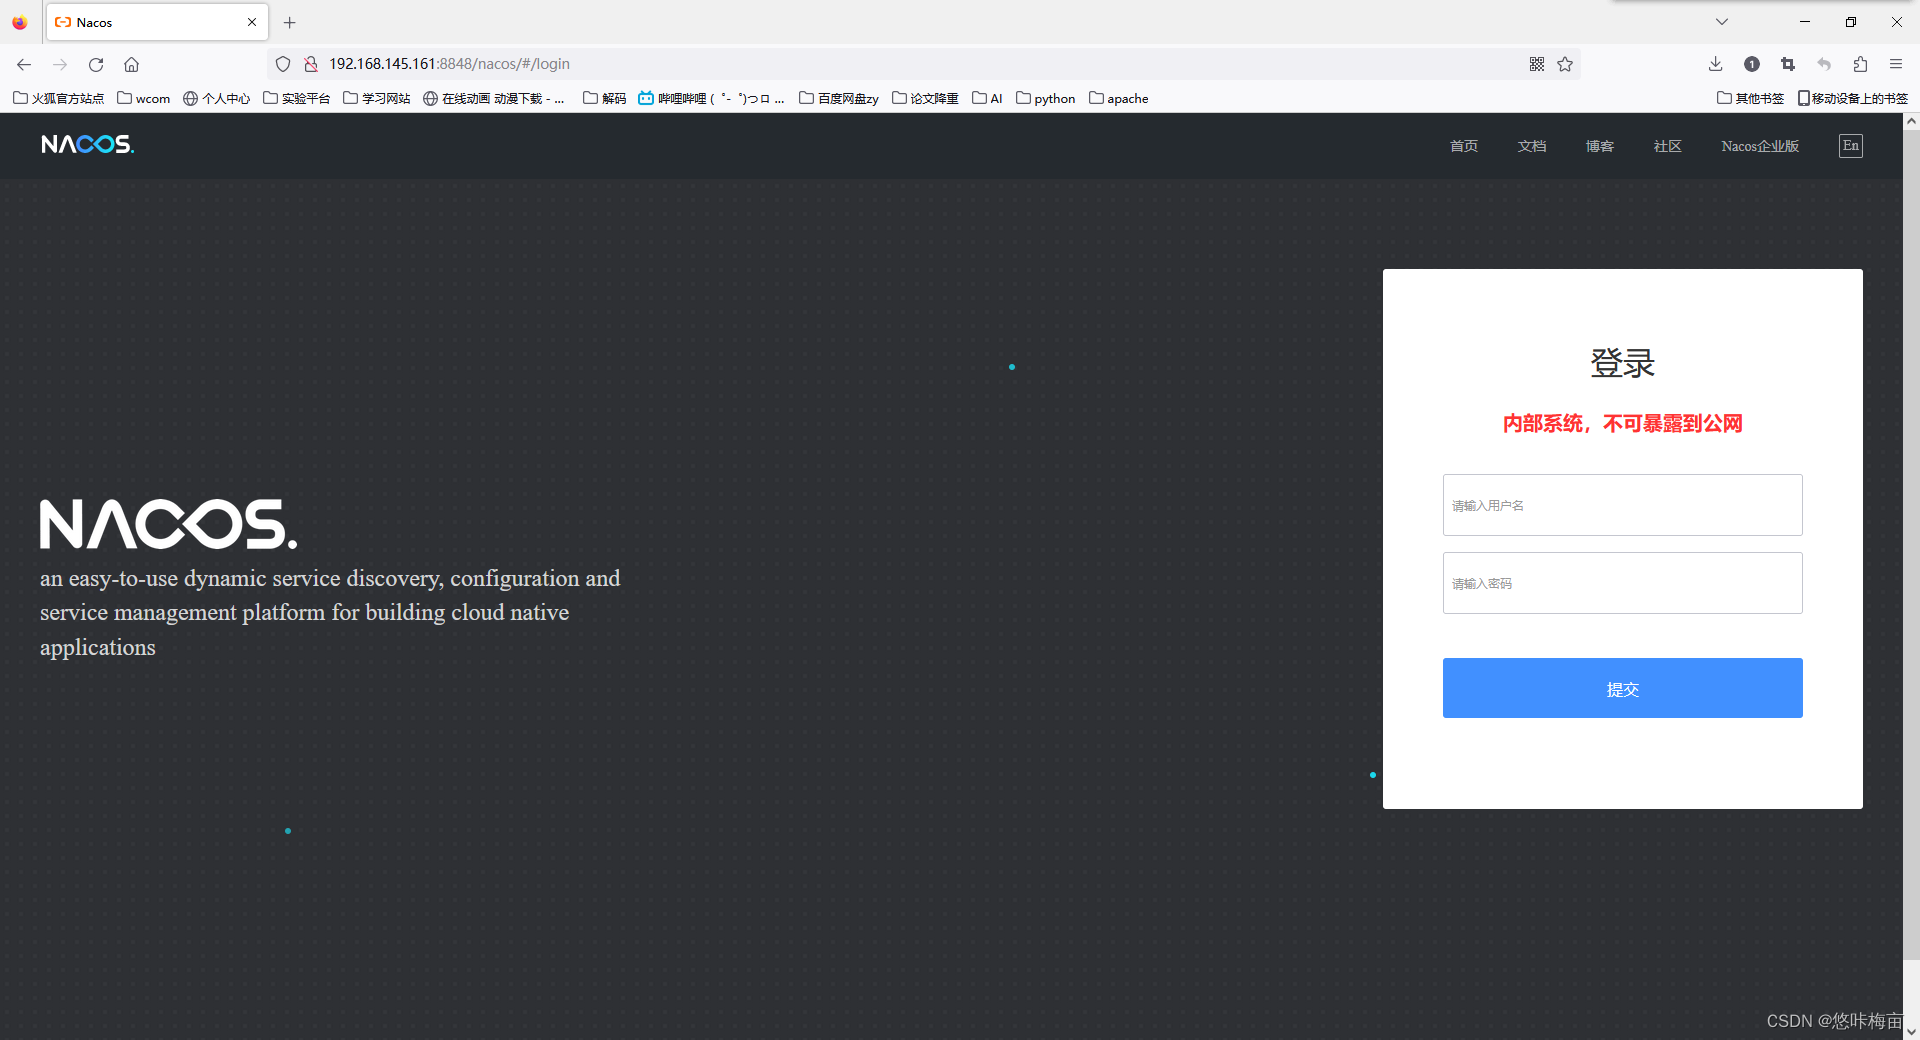This screenshot has width=1920, height=1040.
Task: Click the browser back arrow
Action: tap(24, 64)
